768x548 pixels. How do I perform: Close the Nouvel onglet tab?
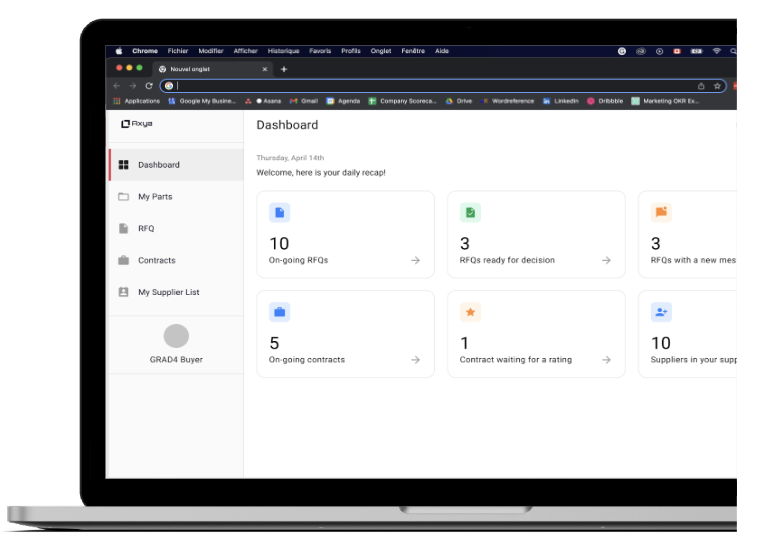264,69
